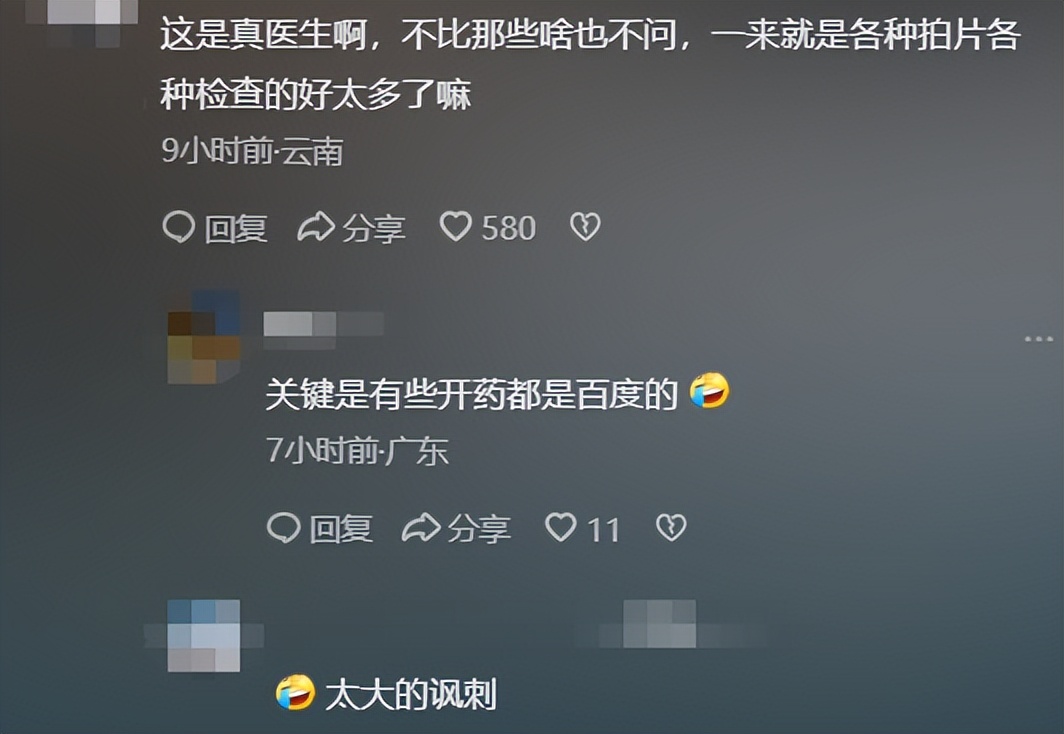This screenshot has width=1064, height=734.
Task: Click the share arrow icon beside 580 likes
Action: [316, 227]
